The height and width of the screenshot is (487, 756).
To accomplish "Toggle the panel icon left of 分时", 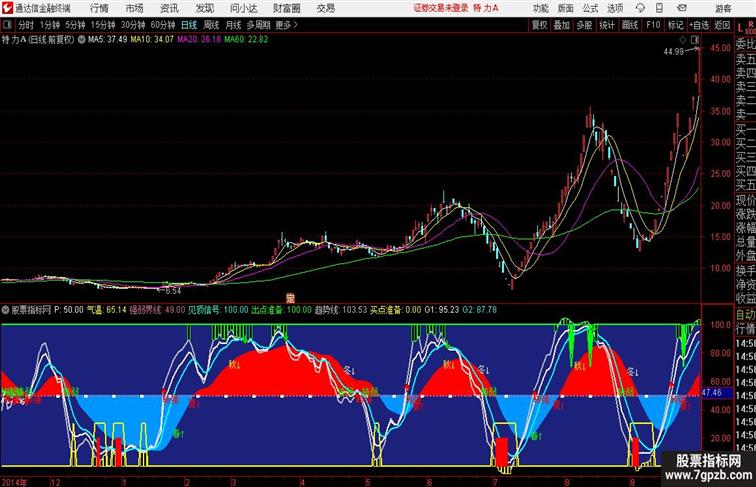I will click(x=7, y=25).
